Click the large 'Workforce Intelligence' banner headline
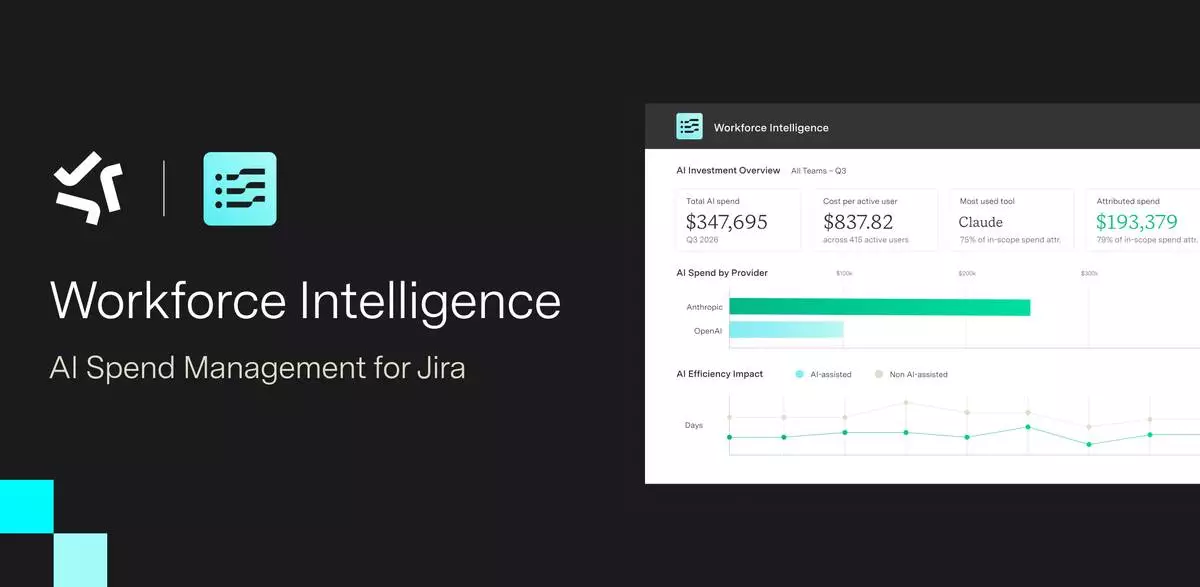This screenshot has height=587, width=1200. pyautogui.click(x=305, y=301)
